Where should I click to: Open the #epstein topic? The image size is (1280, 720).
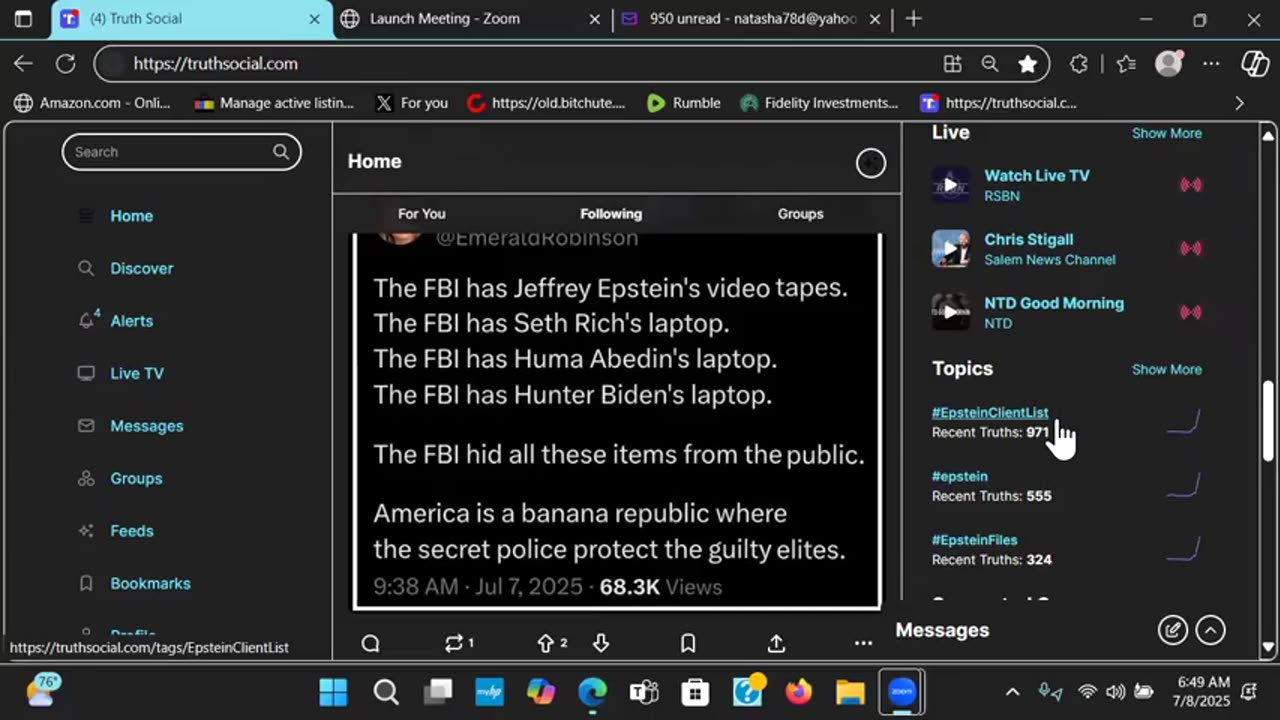[x=959, y=477]
